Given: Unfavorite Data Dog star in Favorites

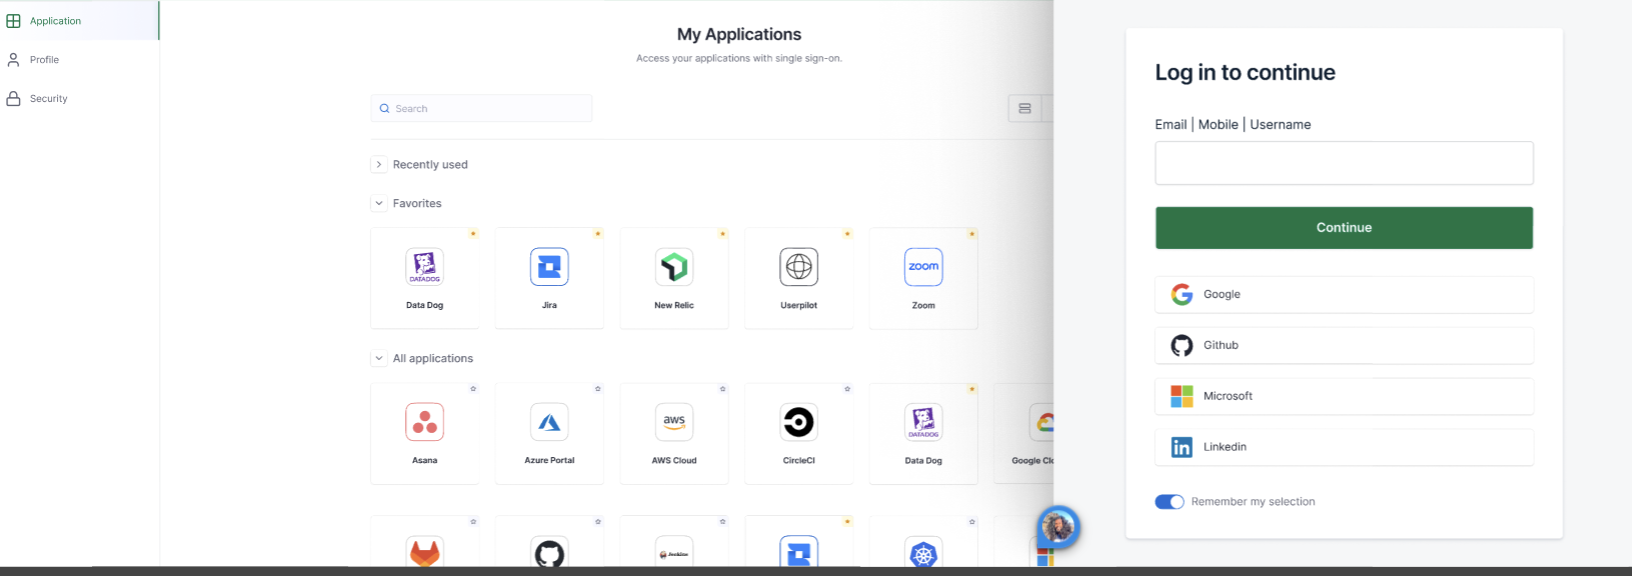Looking at the screenshot, I should tap(473, 234).
